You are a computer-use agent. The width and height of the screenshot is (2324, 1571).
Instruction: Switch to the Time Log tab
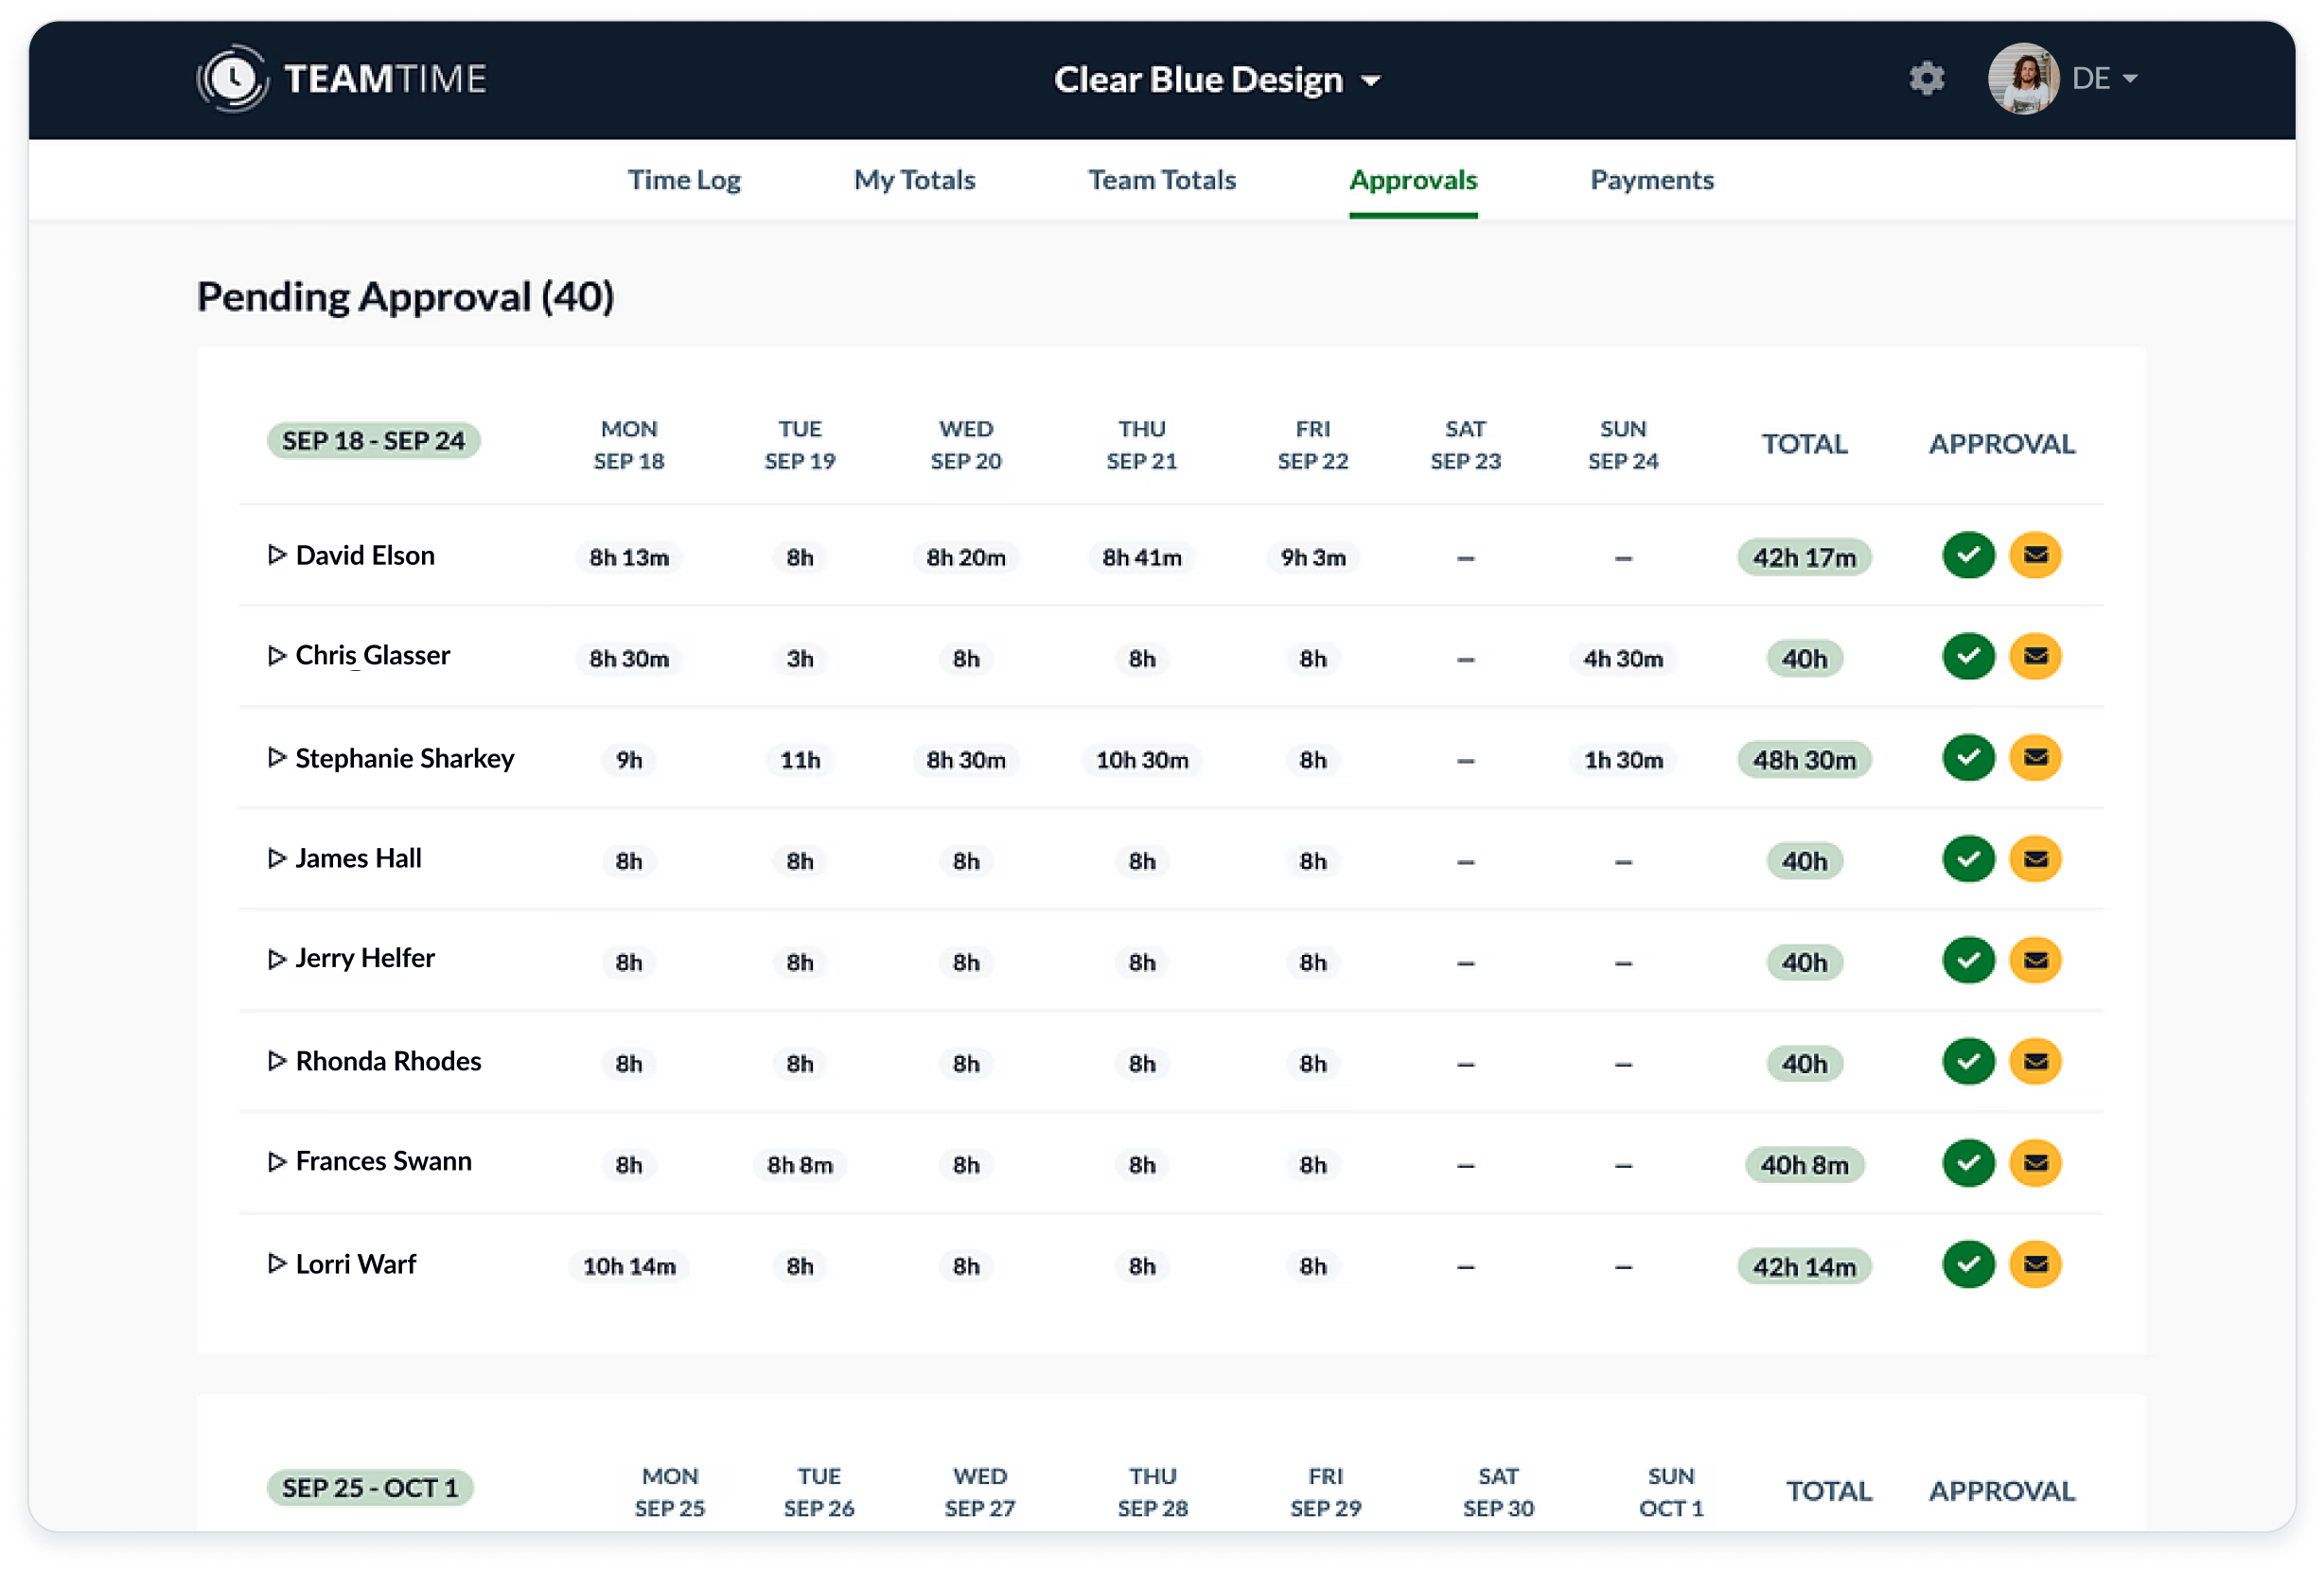click(x=684, y=180)
